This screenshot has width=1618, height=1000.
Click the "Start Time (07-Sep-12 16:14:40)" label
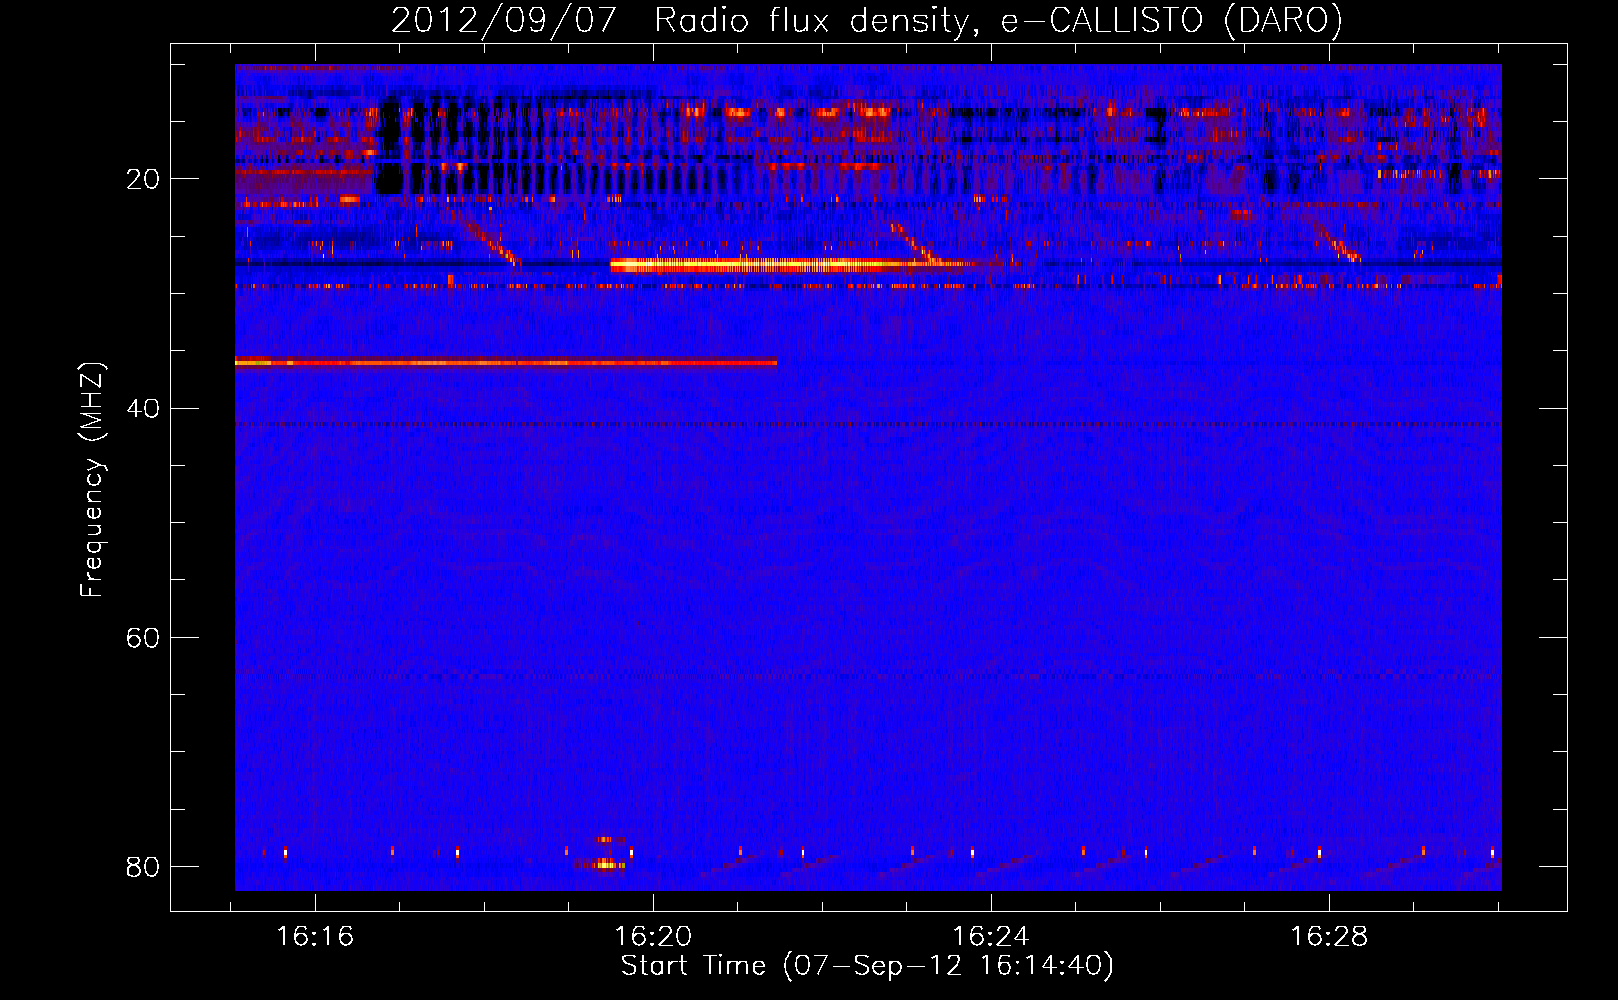pos(867,966)
